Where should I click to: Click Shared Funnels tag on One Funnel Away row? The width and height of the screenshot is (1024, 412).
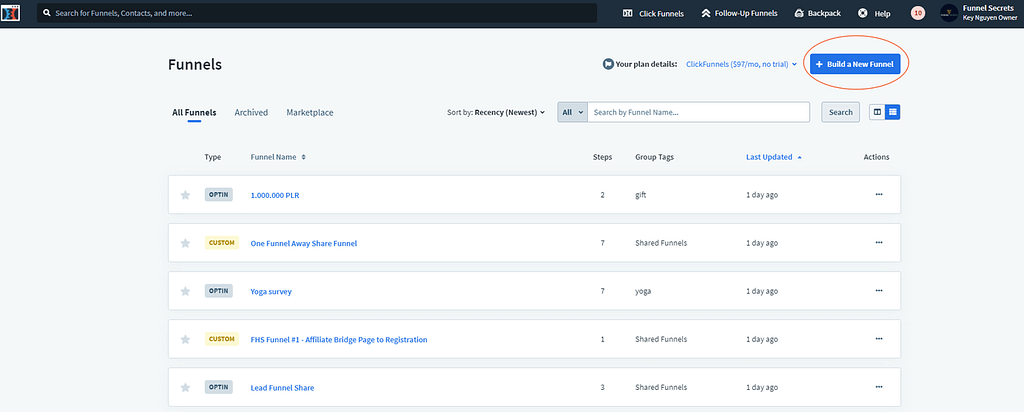coord(661,243)
